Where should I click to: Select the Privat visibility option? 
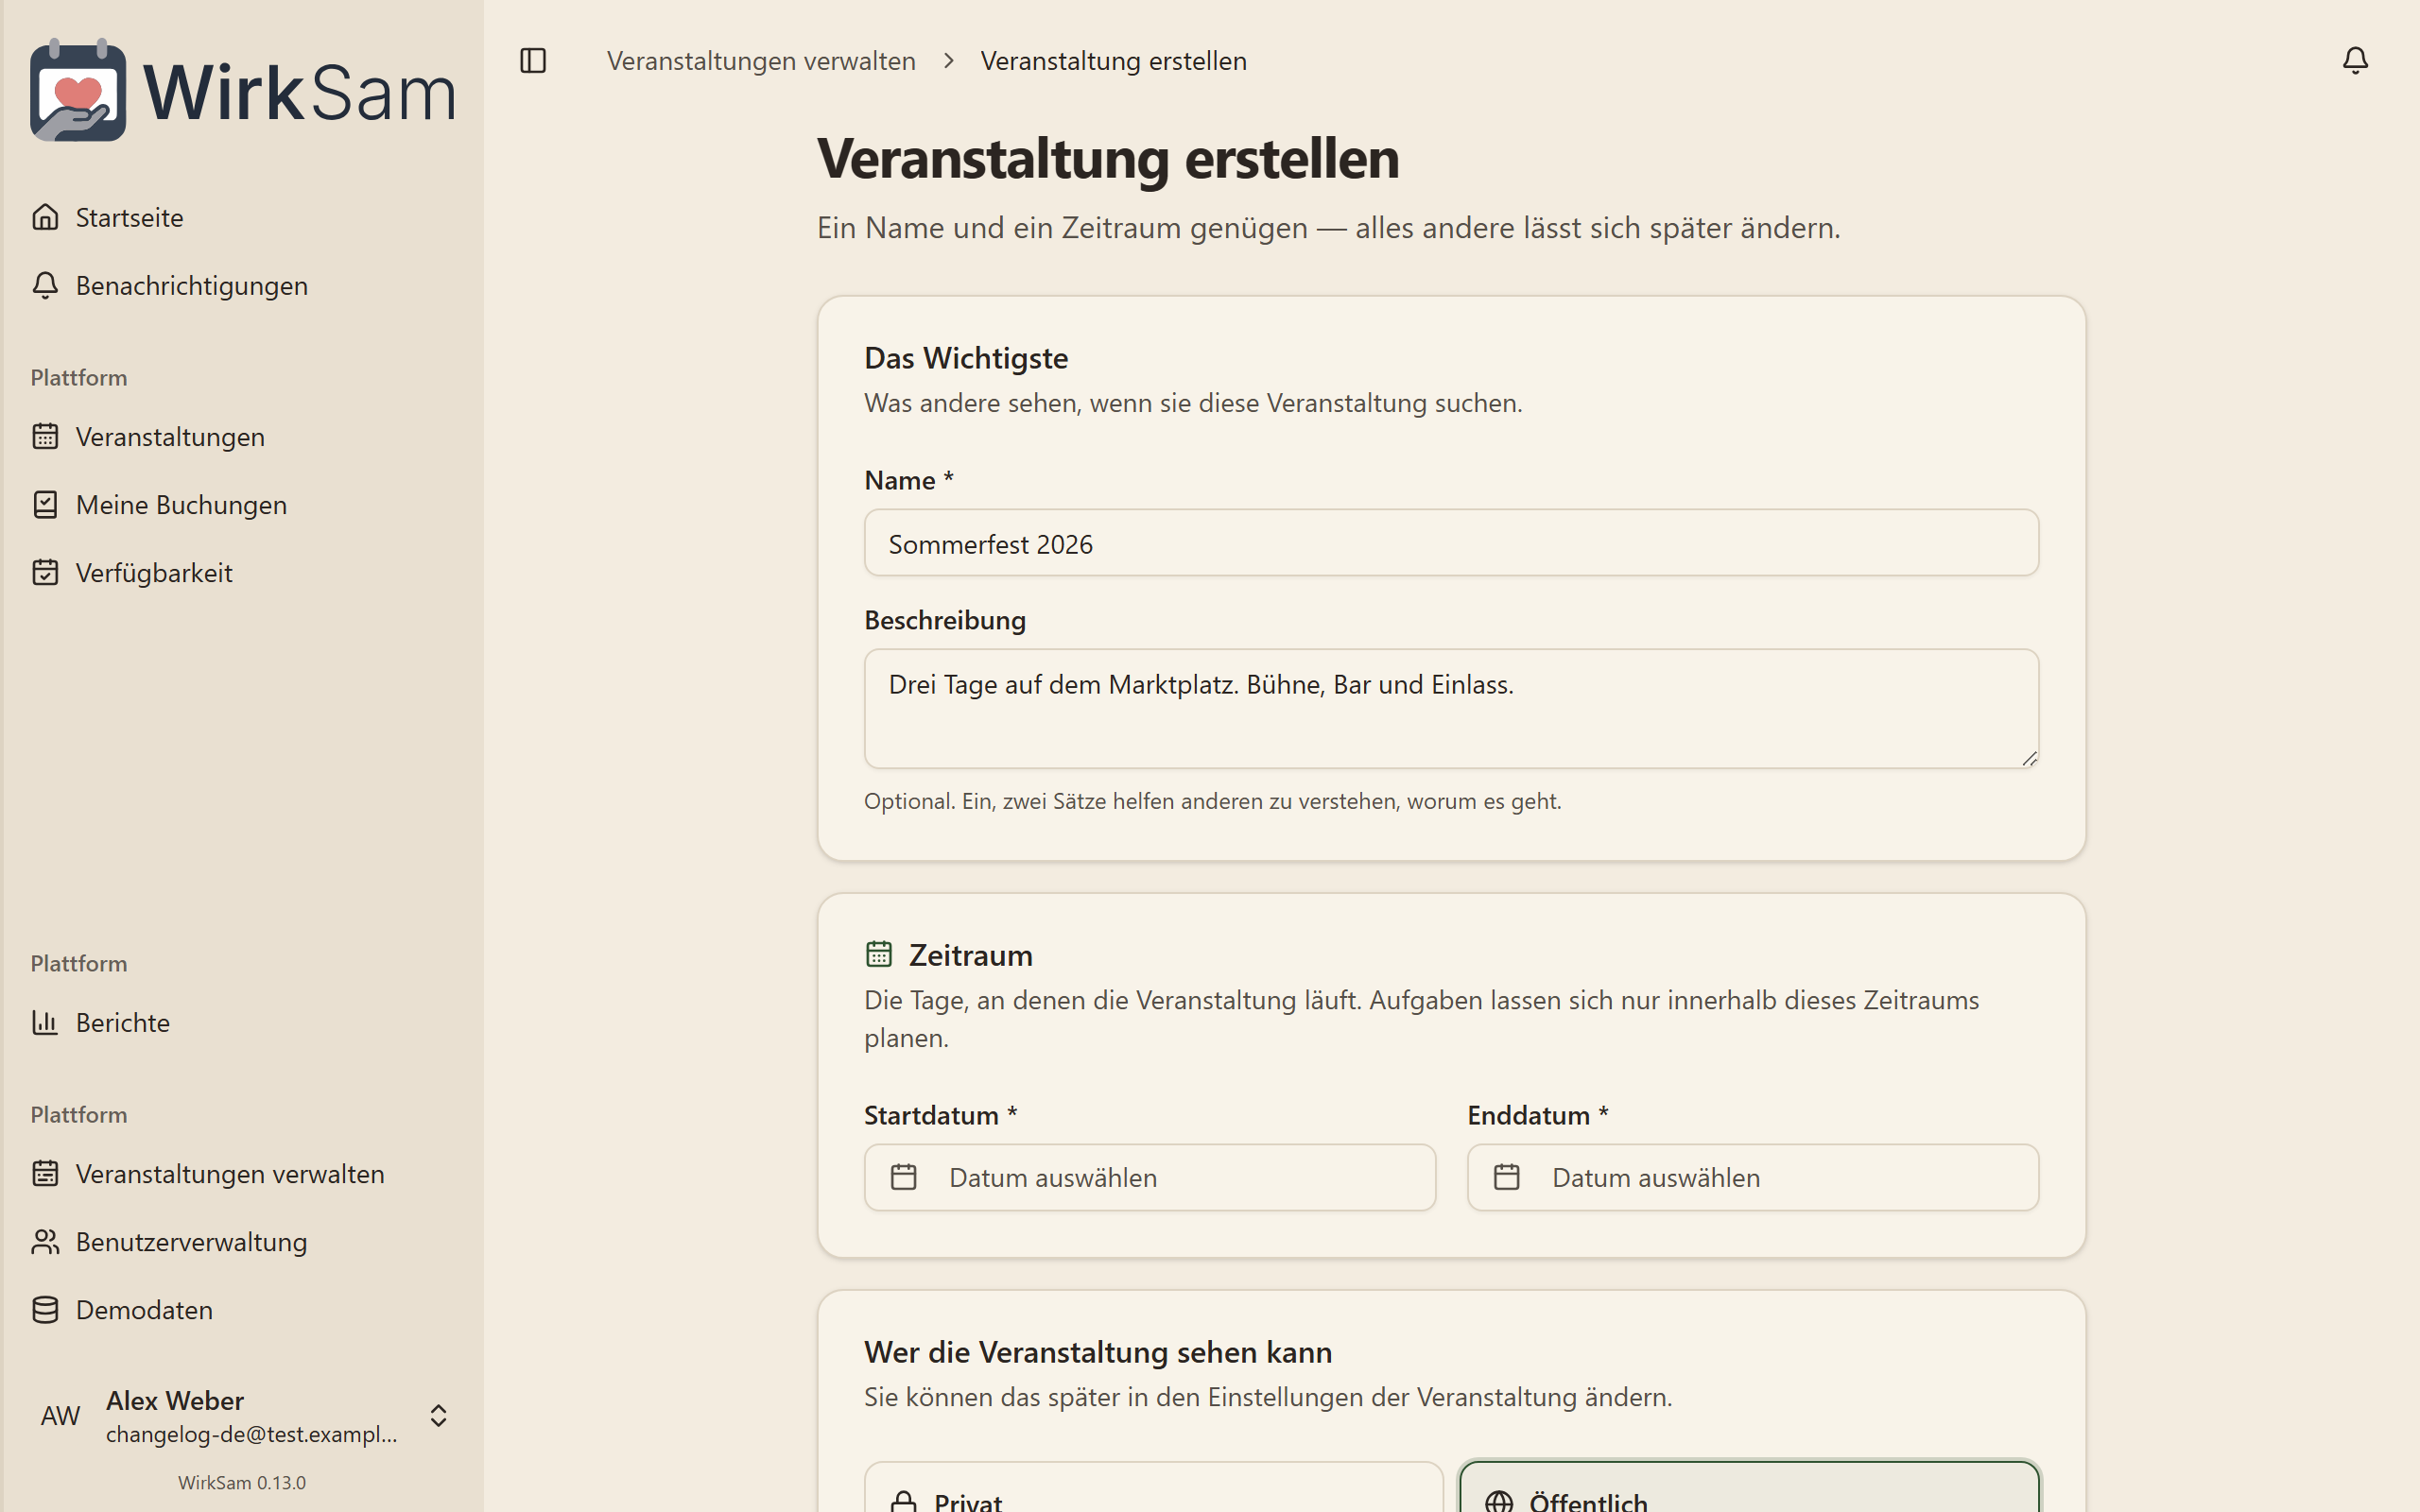coord(1154,1487)
